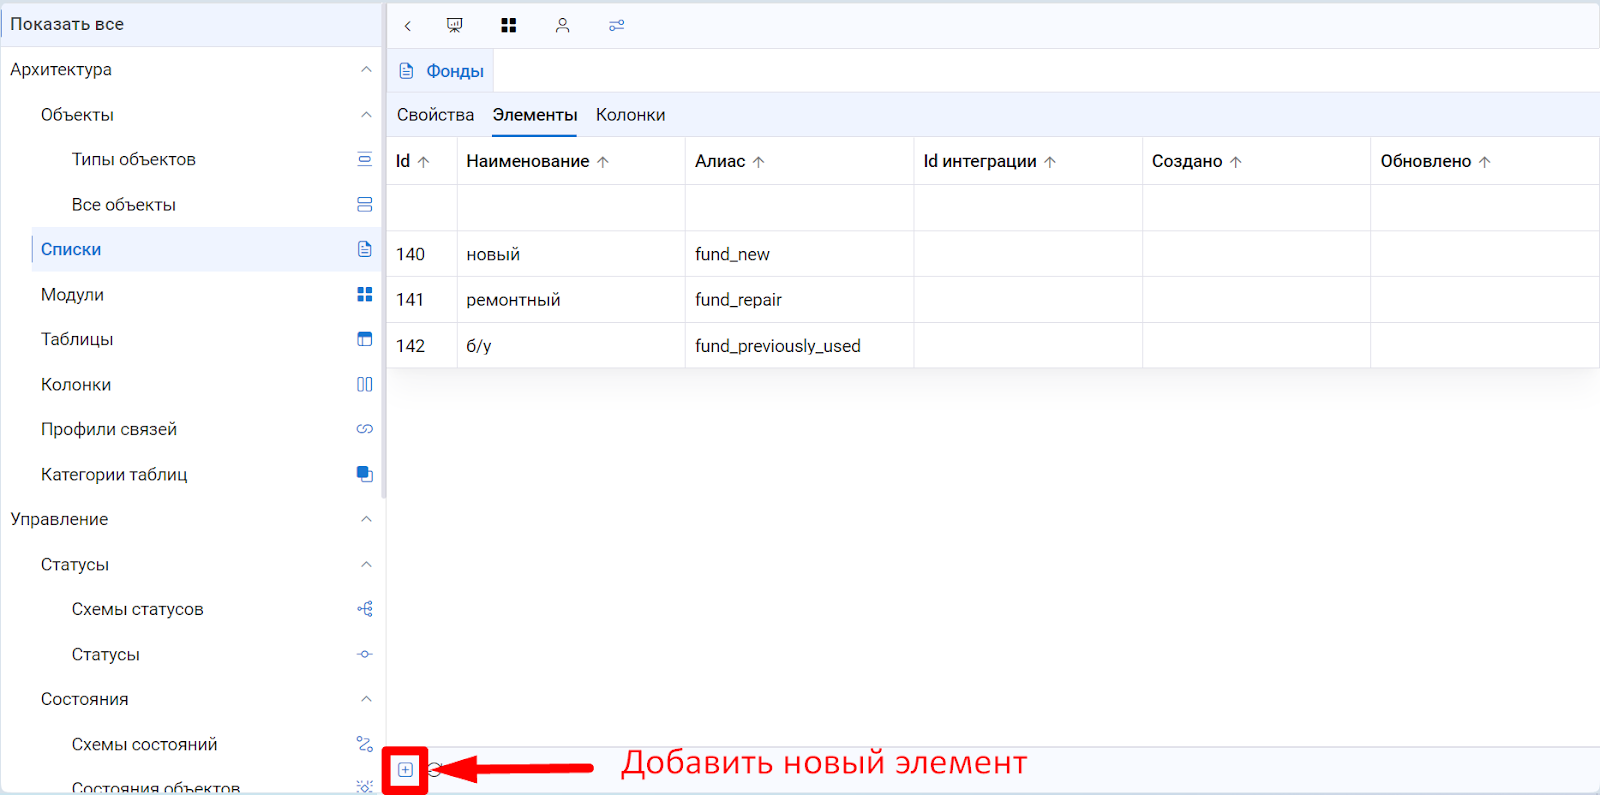Image resolution: width=1600 pixels, height=795 pixels.
Task: Sort by Наименование column arrow
Action: 603,162
